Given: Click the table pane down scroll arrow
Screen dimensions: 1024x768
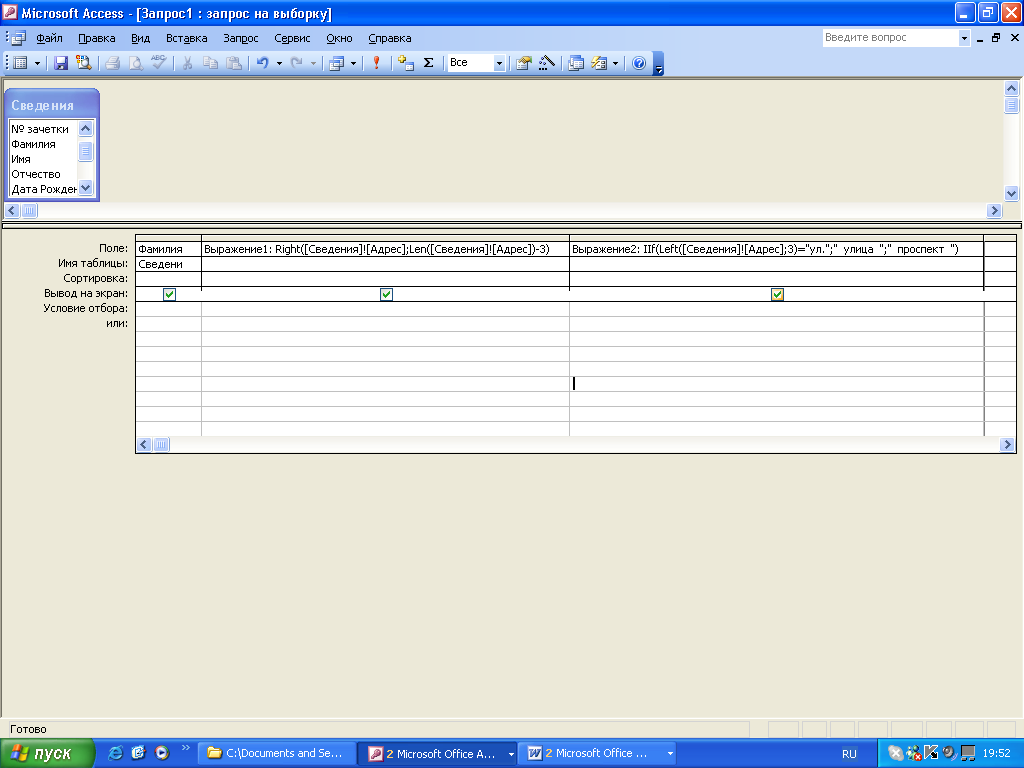Looking at the screenshot, I should click(1012, 193).
